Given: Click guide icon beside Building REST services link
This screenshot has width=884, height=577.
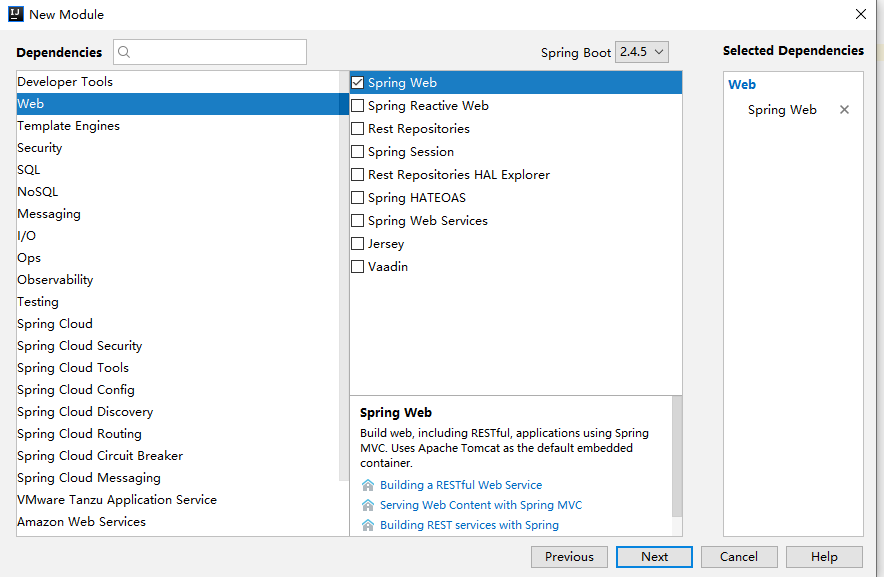Looking at the screenshot, I should [x=368, y=525].
